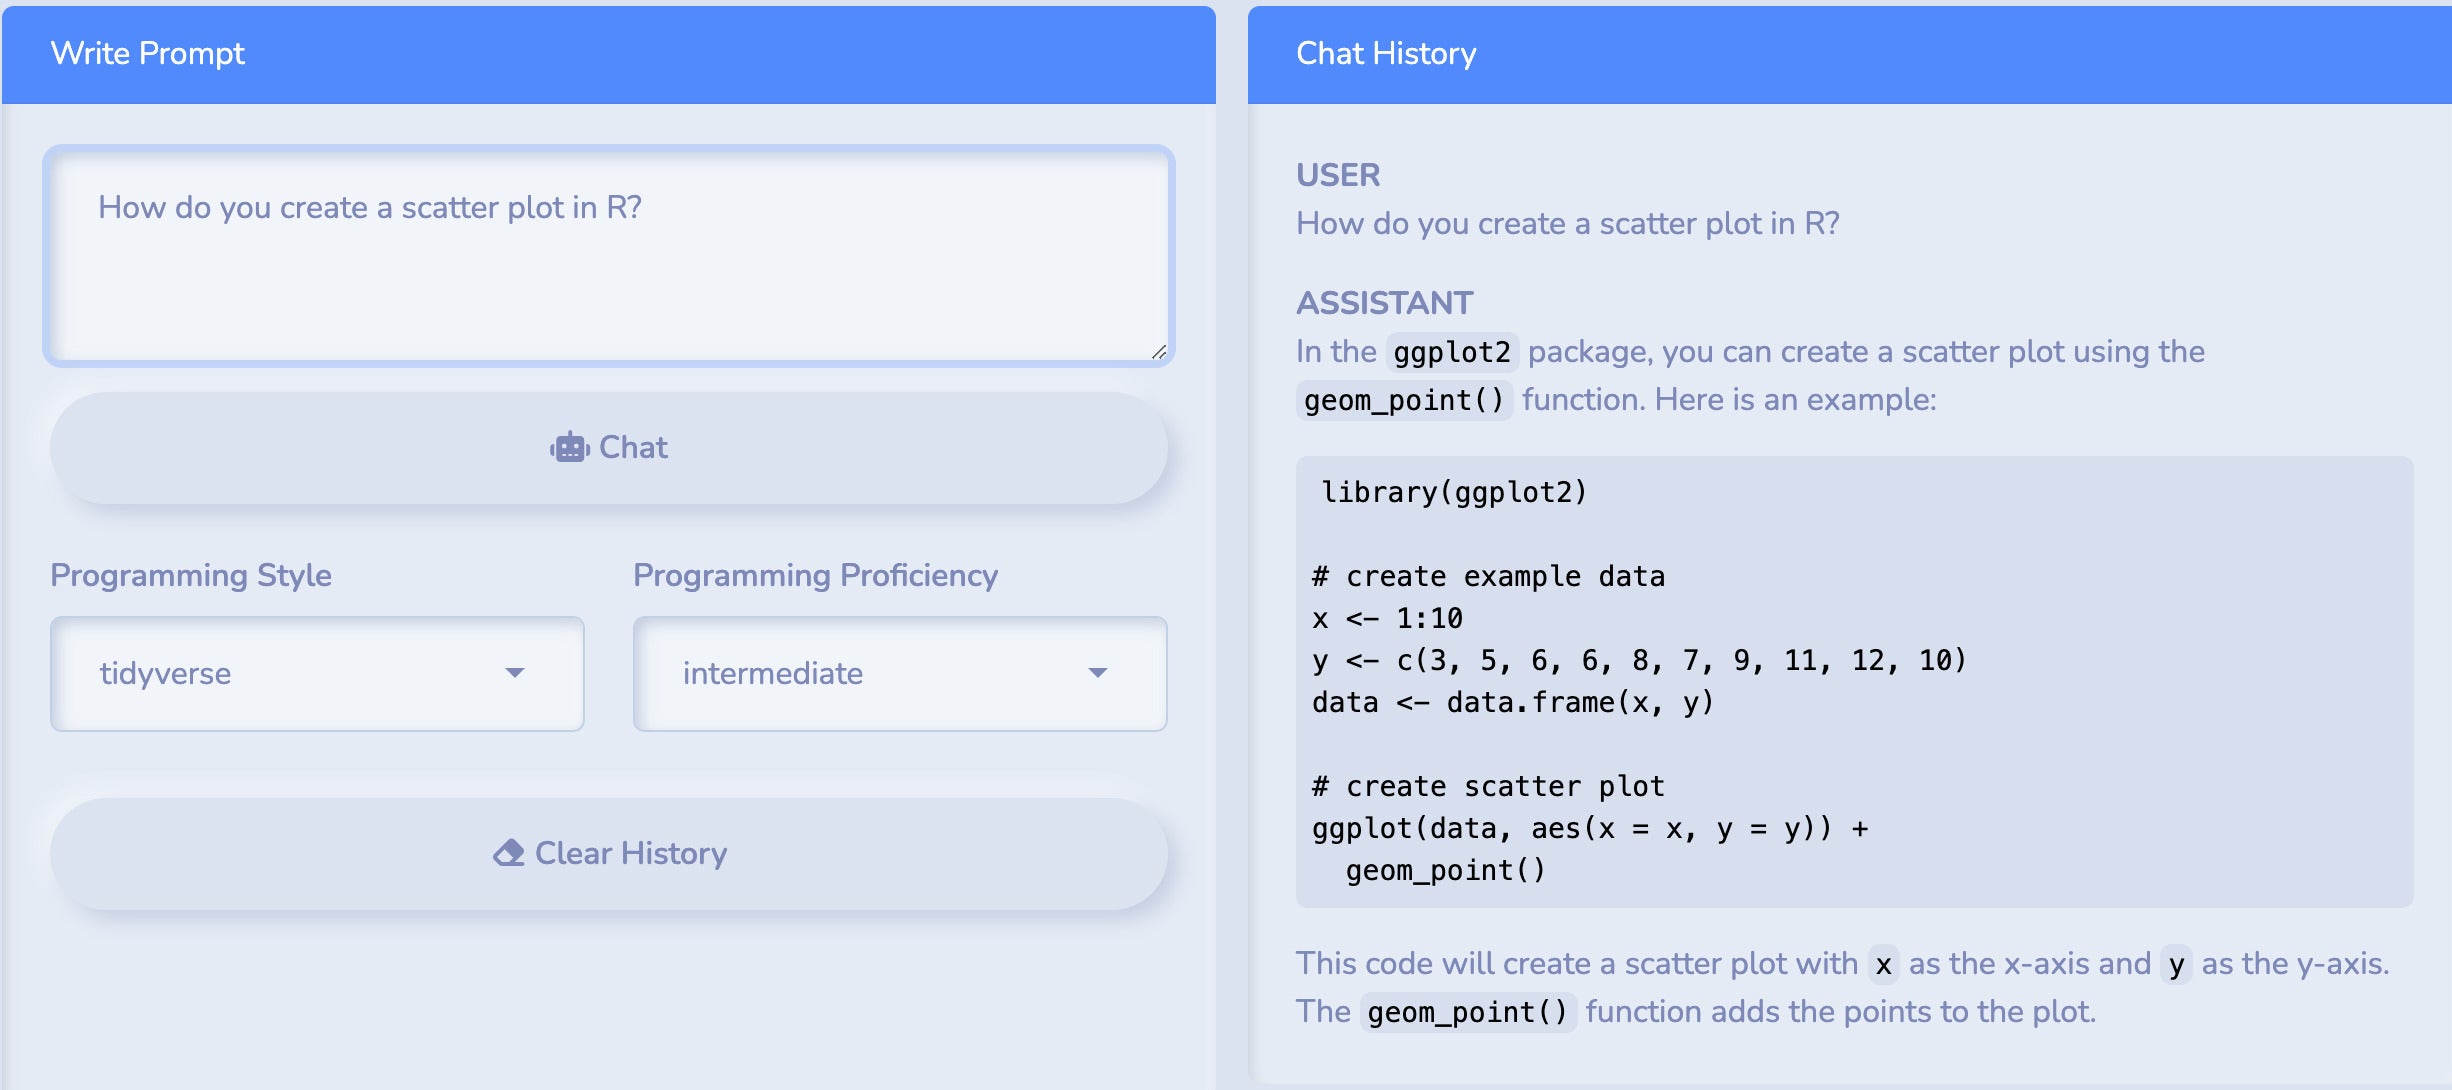Open the tidyverse dropdown arrow

click(x=515, y=673)
